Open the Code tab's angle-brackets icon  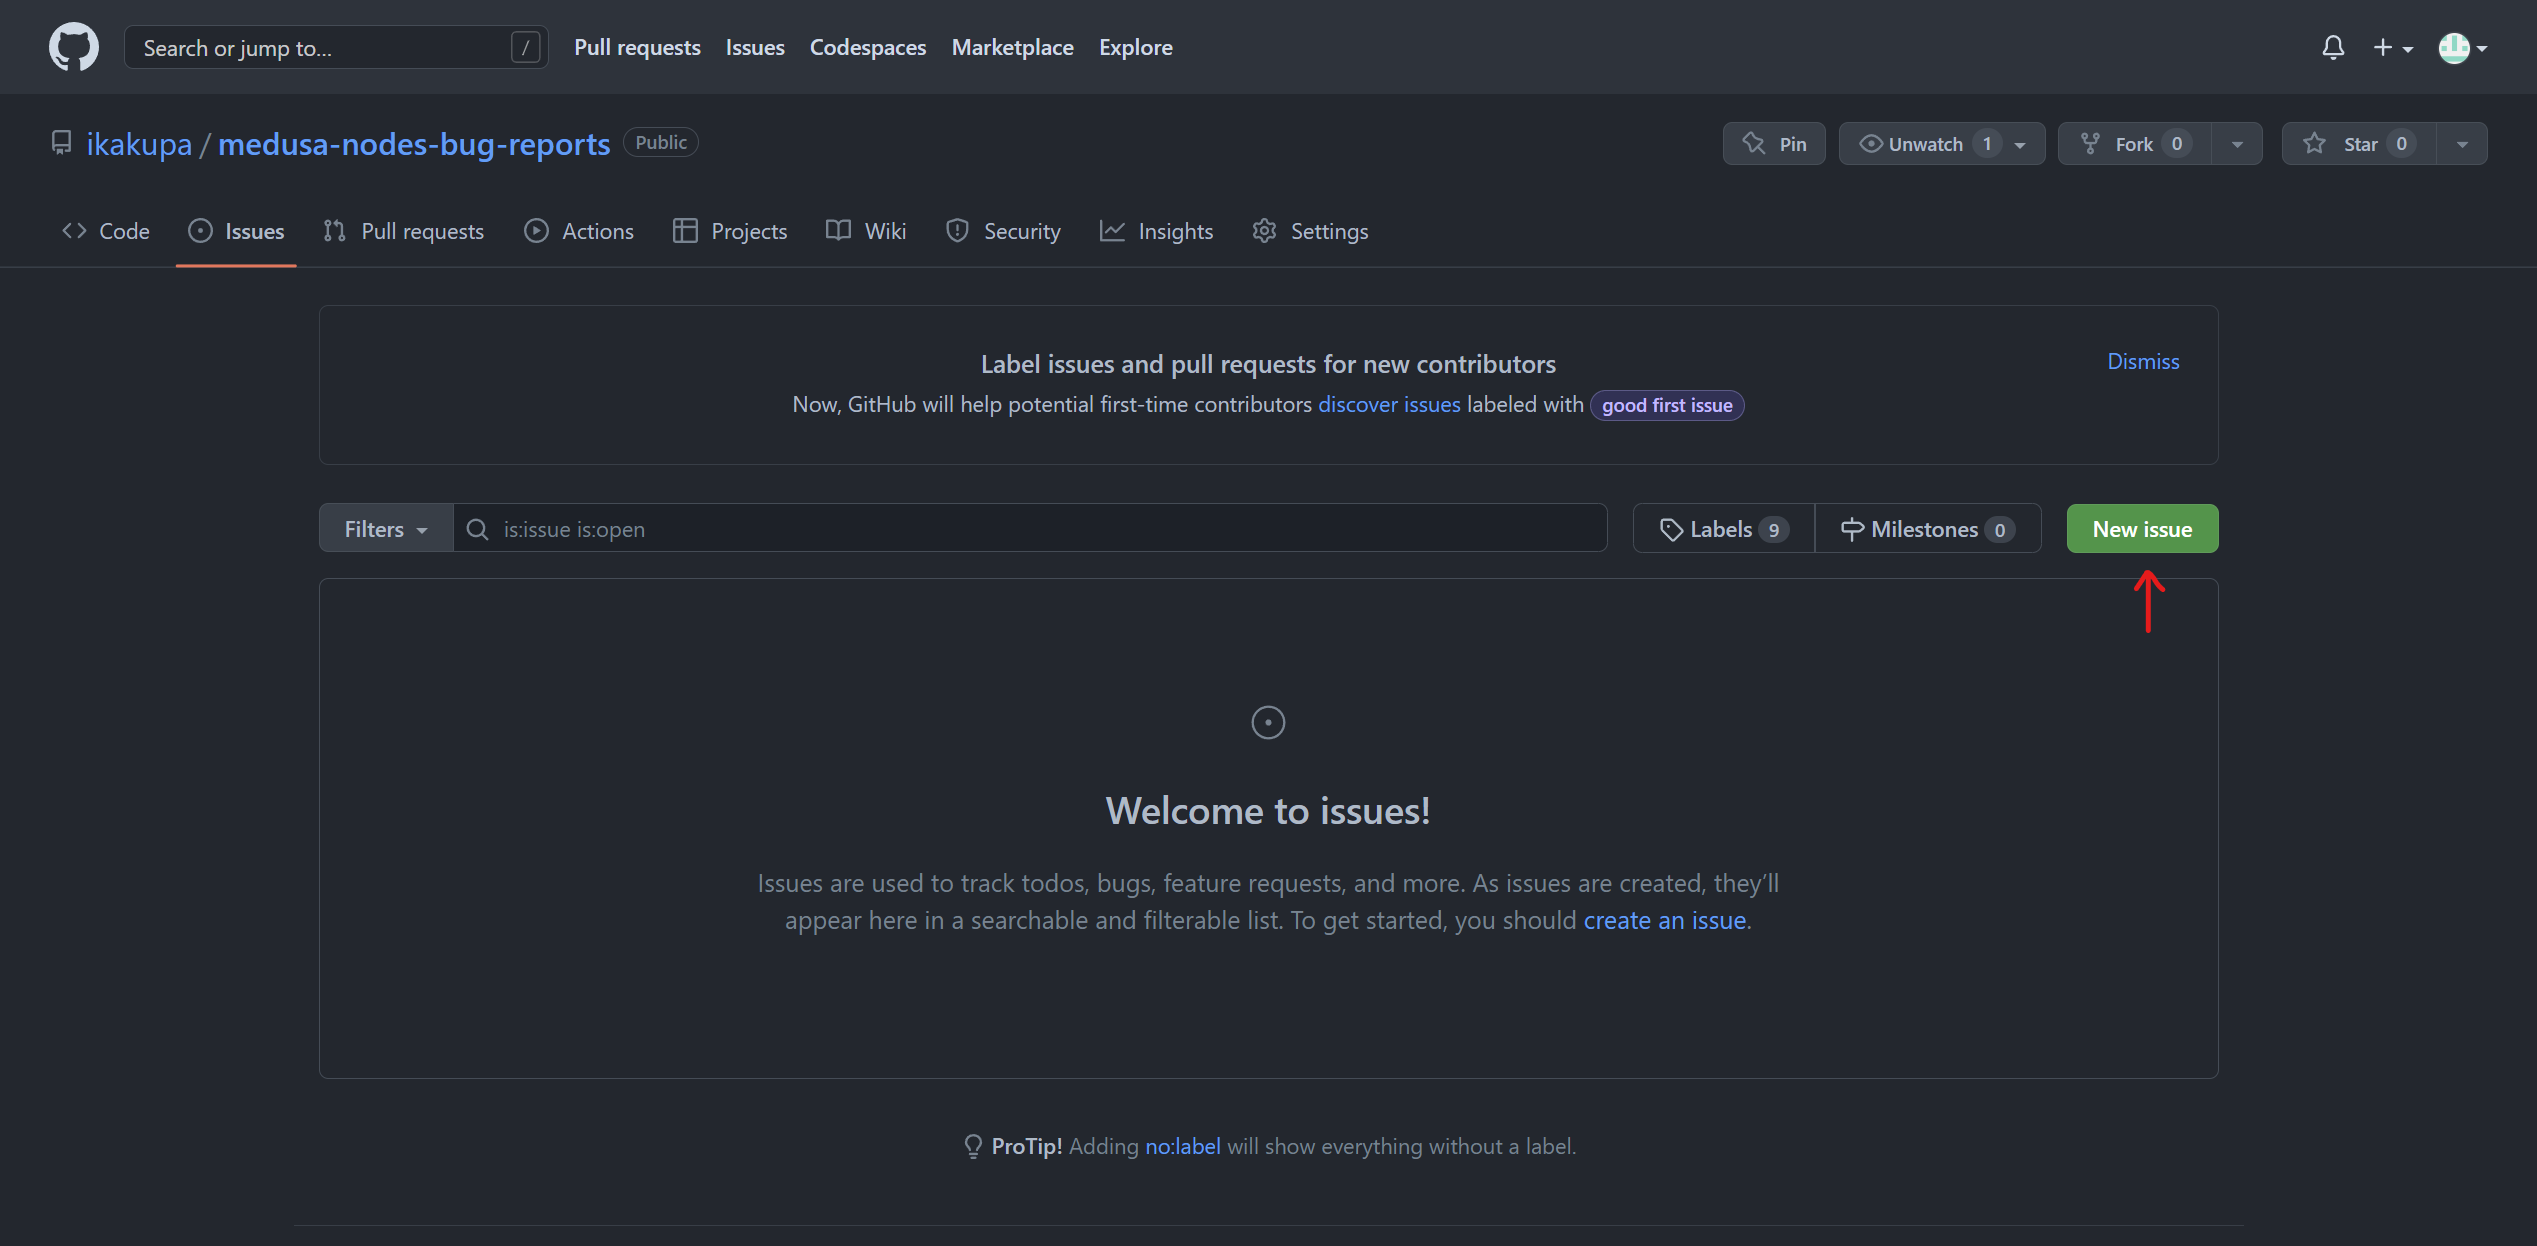[x=73, y=231]
